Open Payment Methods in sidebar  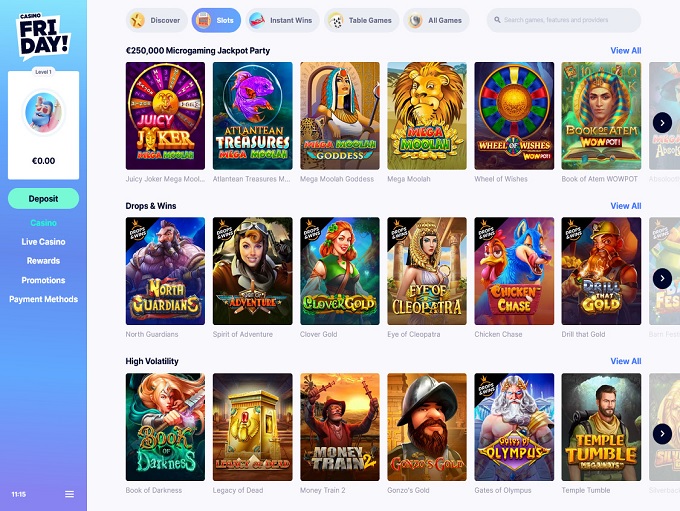click(43, 299)
